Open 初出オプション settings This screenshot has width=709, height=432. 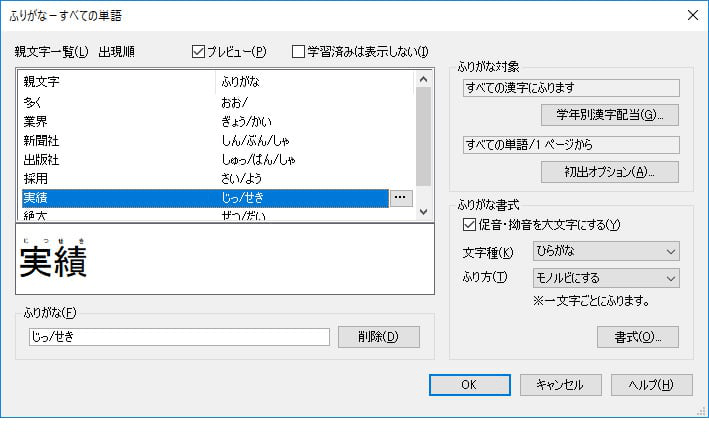[x=609, y=171]
